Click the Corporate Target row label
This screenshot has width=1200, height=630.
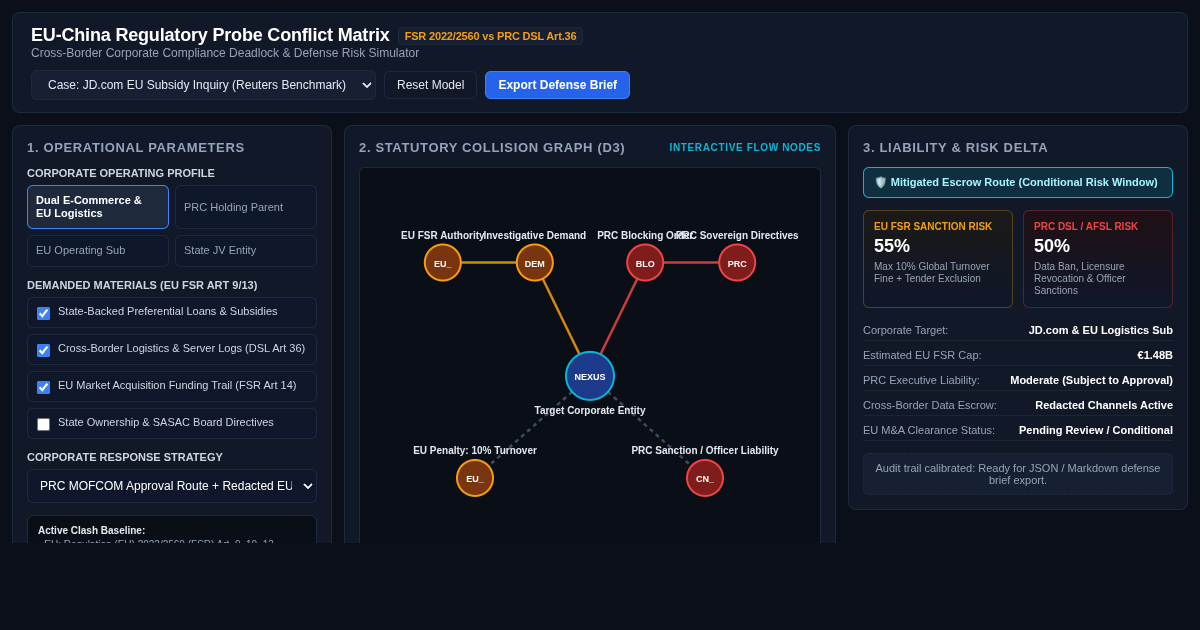(905, 330)
